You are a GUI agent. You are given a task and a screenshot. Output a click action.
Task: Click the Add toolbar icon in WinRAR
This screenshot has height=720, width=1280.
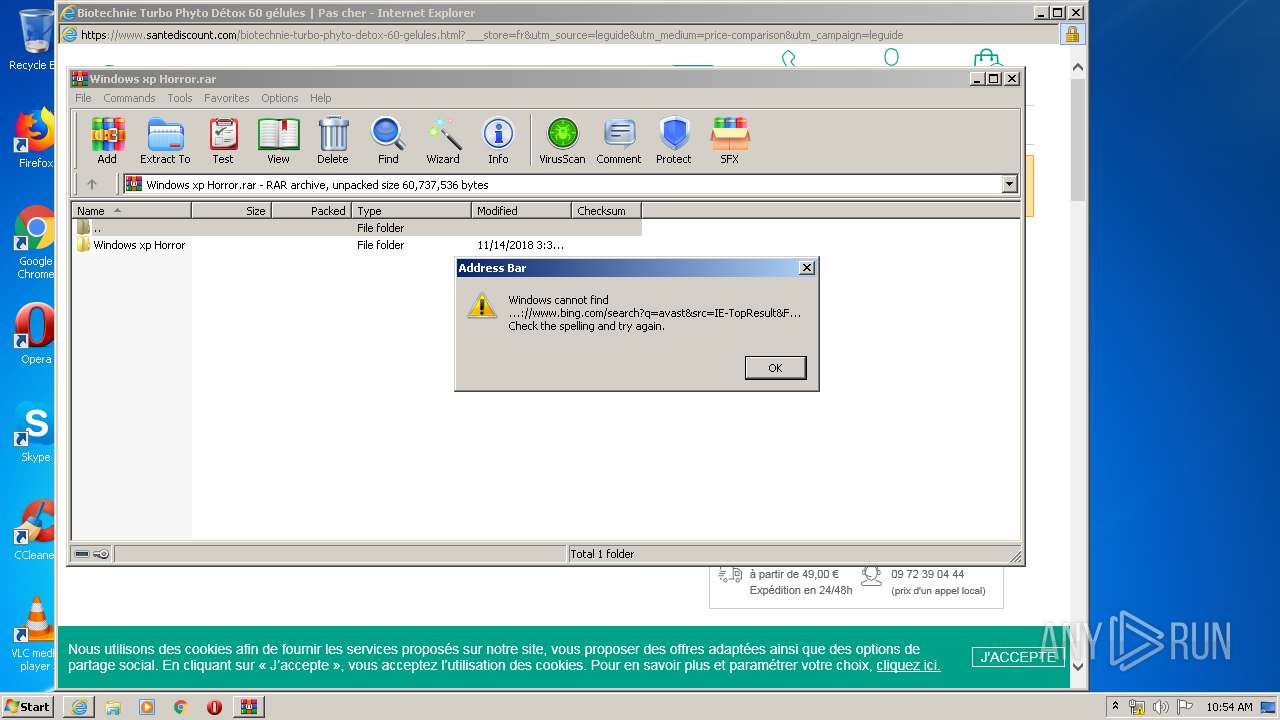[x=107, y=140]
